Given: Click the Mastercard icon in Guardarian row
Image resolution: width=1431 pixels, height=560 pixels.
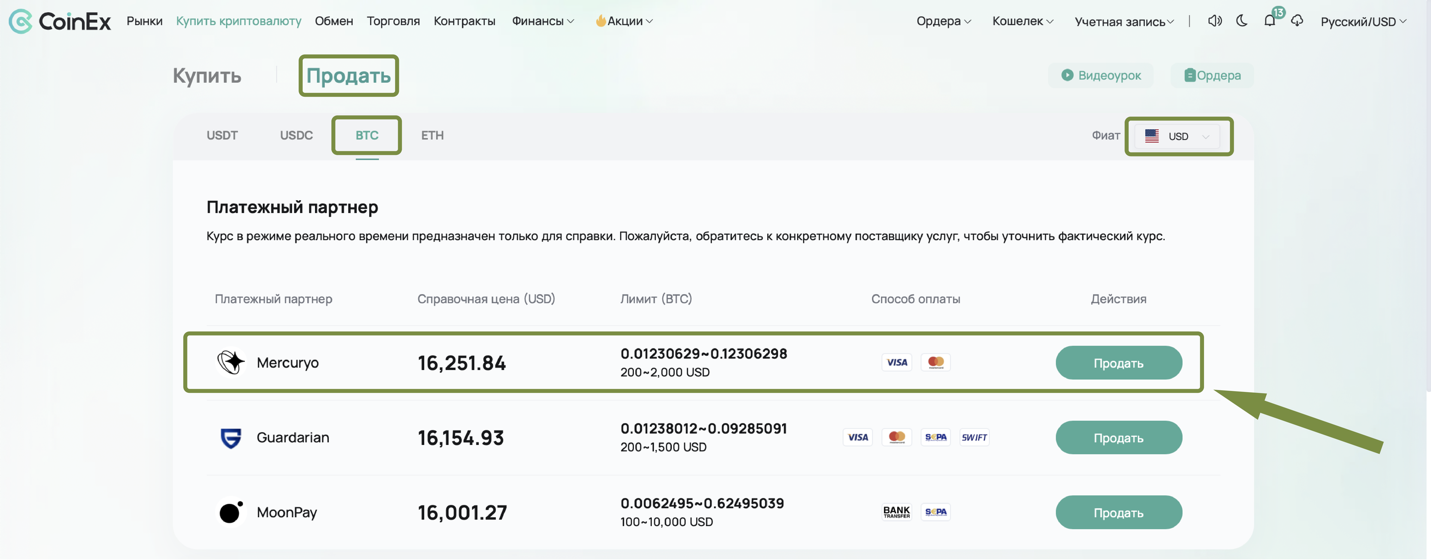Looking at the screenshot, I should coord(897,437).
